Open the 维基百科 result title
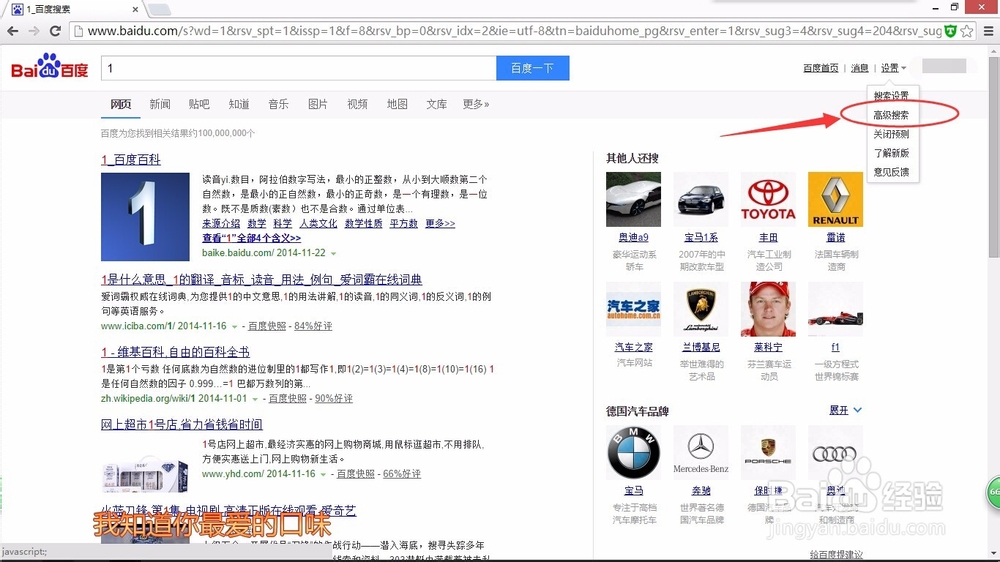 point(175,351)
